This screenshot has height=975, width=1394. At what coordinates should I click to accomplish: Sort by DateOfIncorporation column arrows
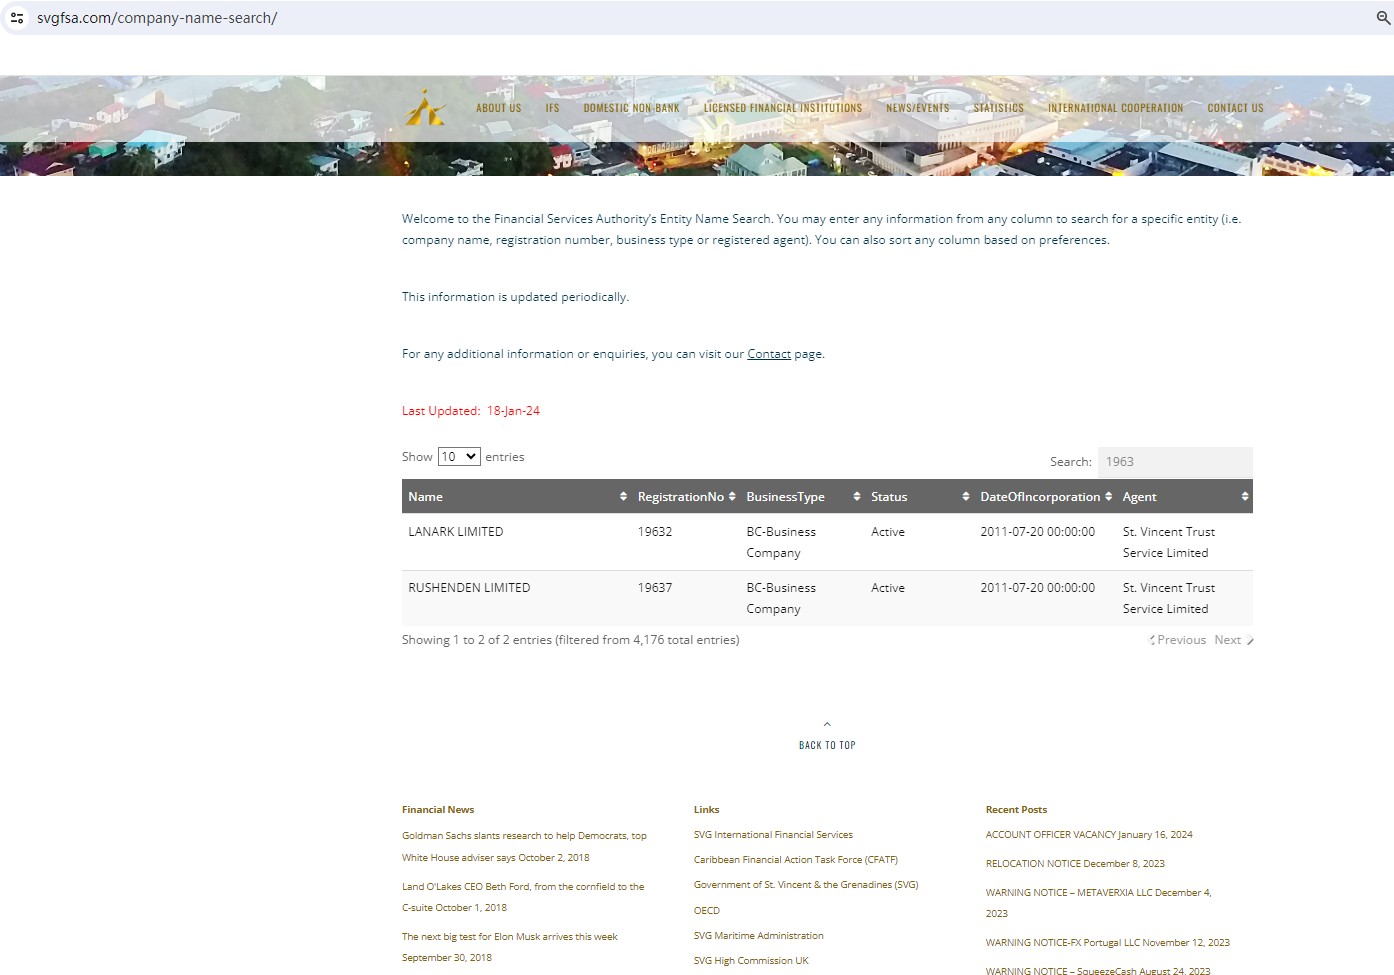tap(1108, 497)
